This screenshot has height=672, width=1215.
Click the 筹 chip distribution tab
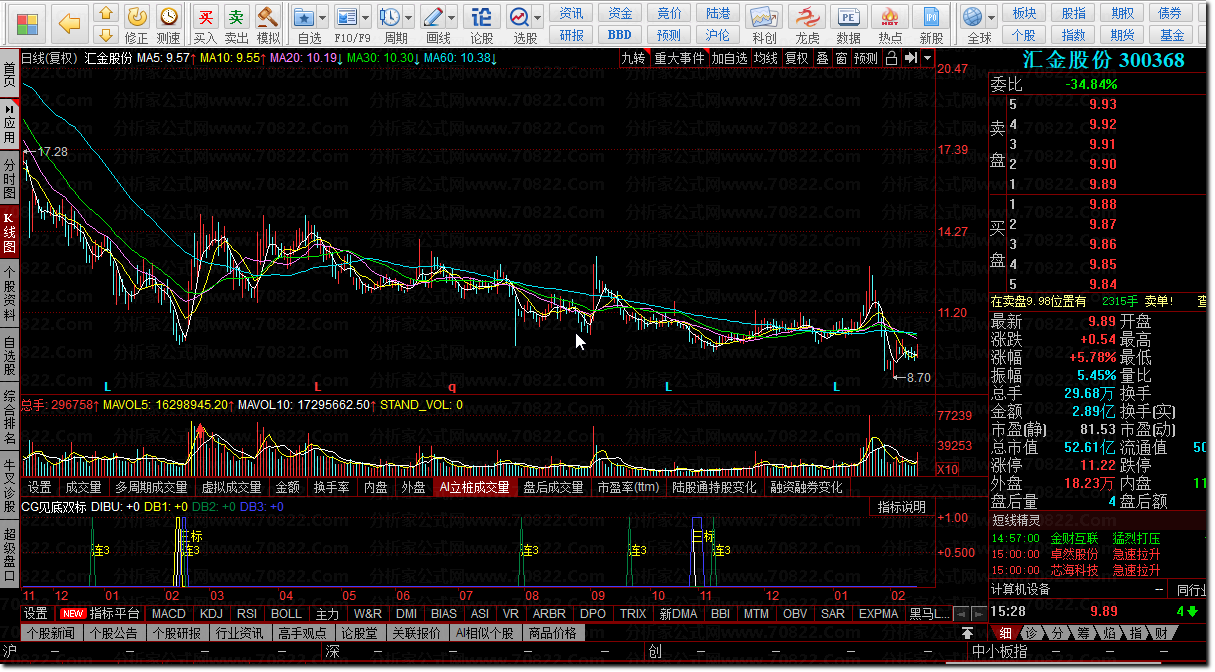pyautogui.click(x=1084, y=633)
